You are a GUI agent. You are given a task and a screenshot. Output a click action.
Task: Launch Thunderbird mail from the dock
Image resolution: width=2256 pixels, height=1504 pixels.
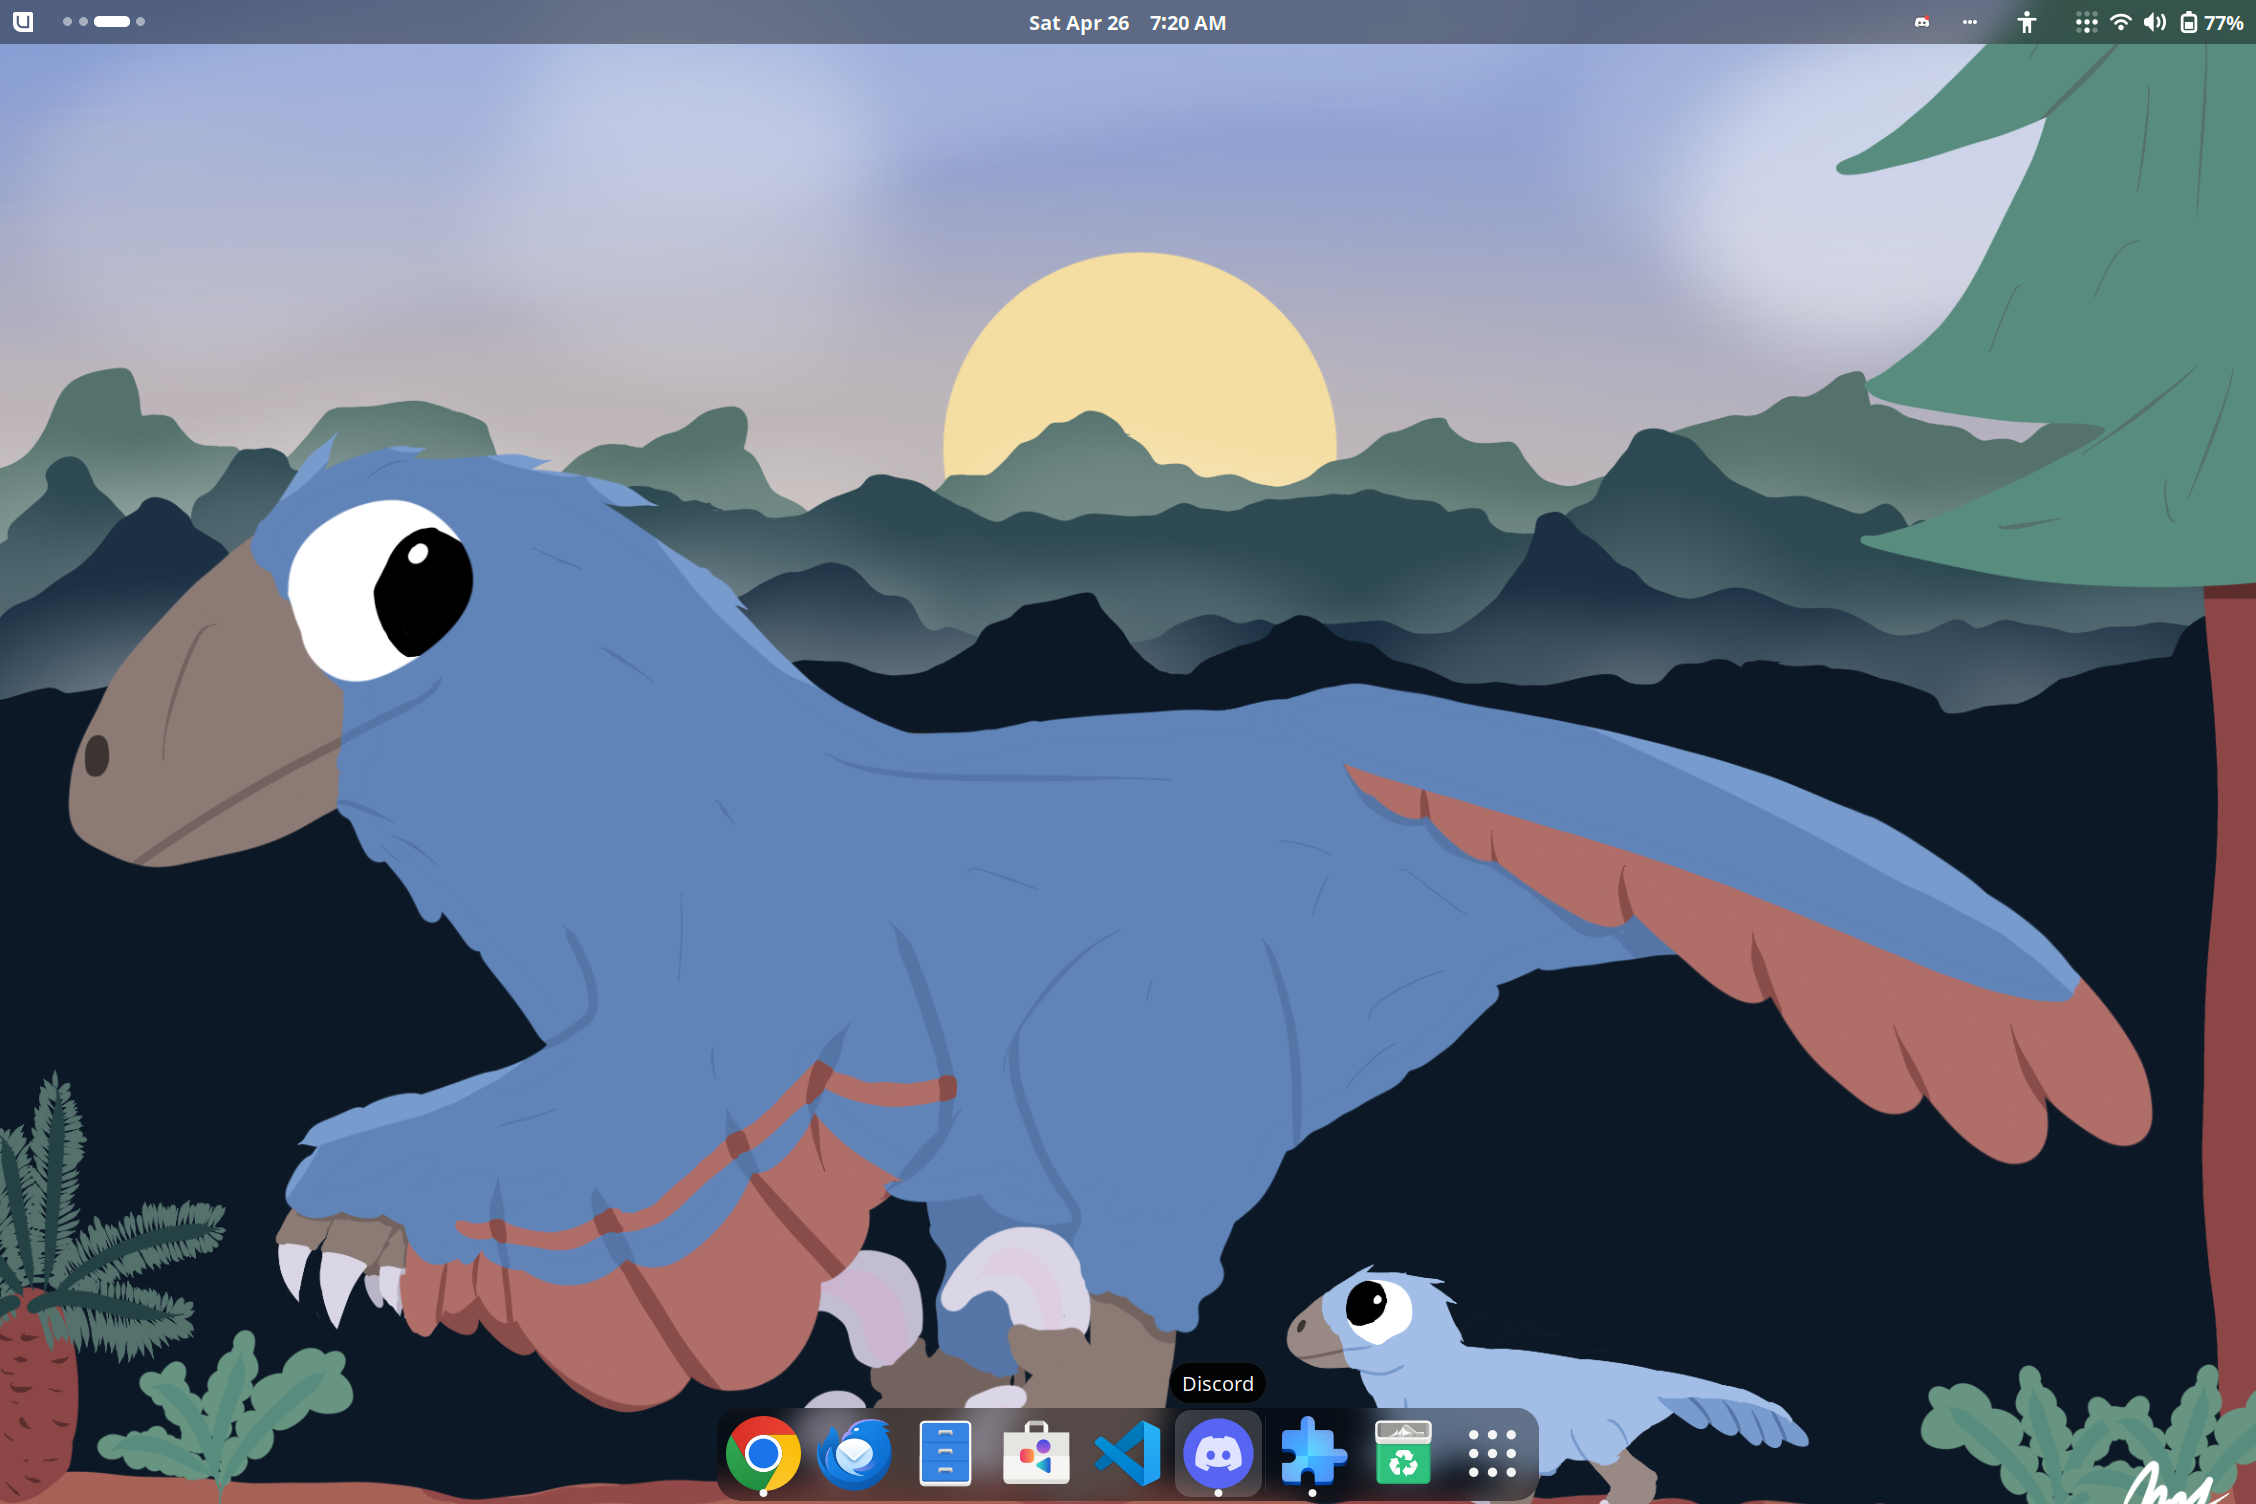[x=854, y=1453]
